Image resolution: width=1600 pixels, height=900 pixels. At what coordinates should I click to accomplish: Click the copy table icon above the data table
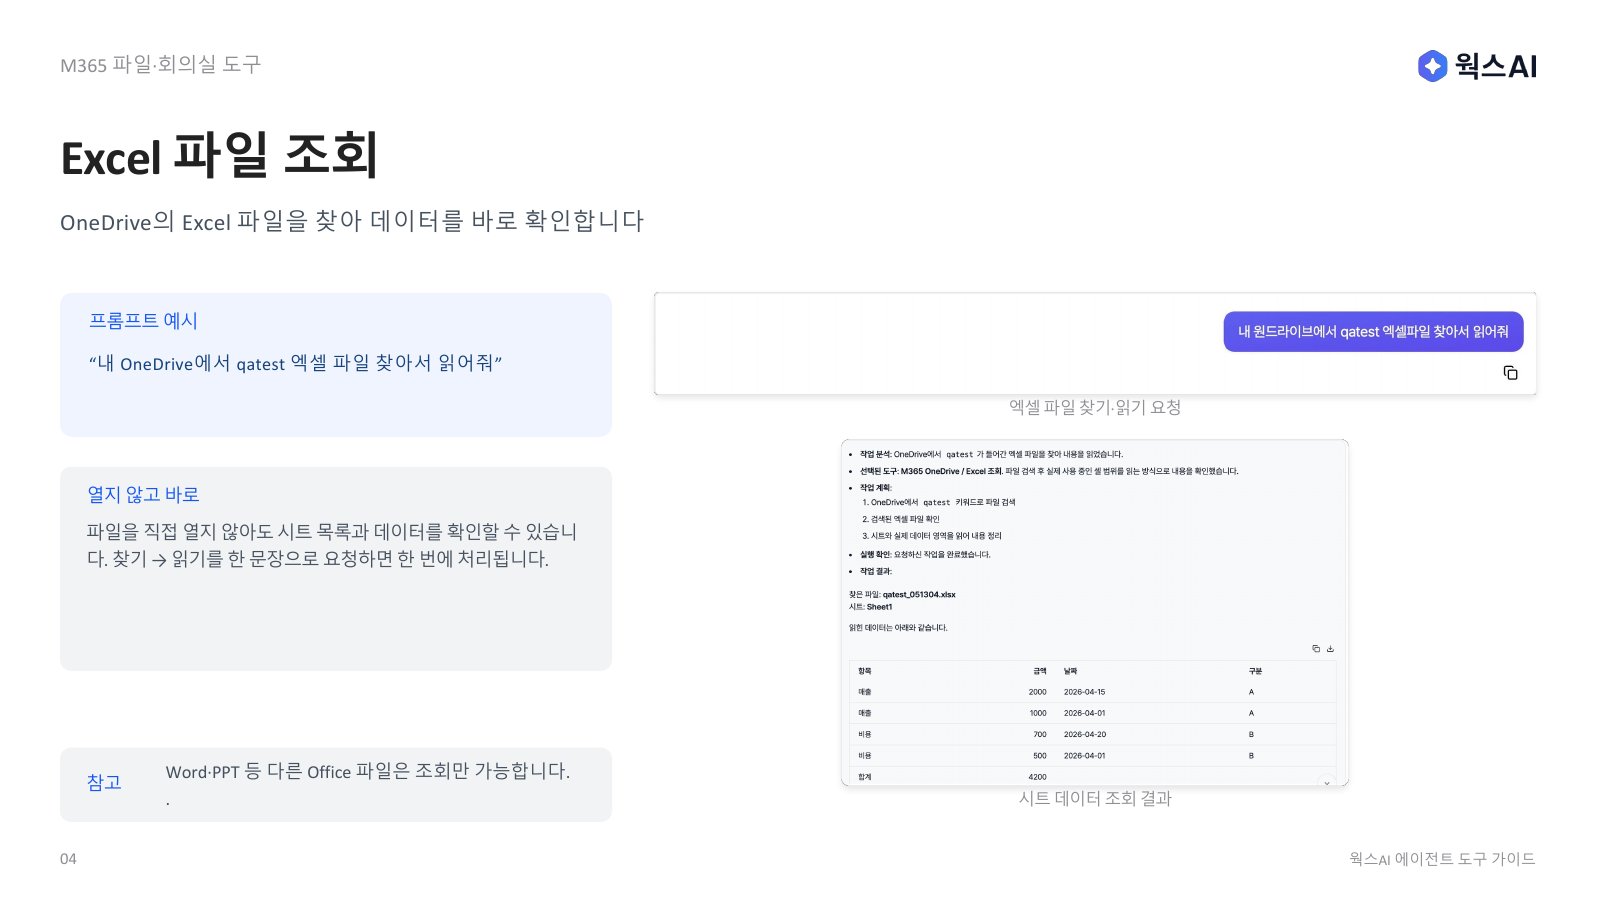1316,649
